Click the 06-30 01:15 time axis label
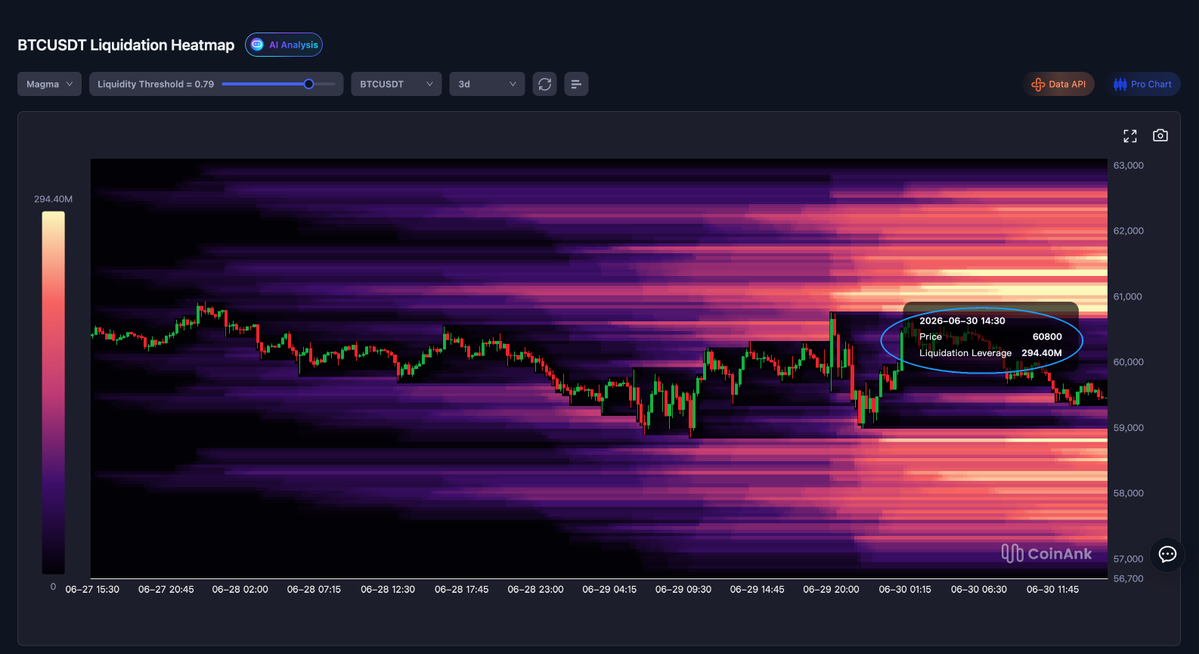This screenshot has width=1199, height=654. point(905,590)
